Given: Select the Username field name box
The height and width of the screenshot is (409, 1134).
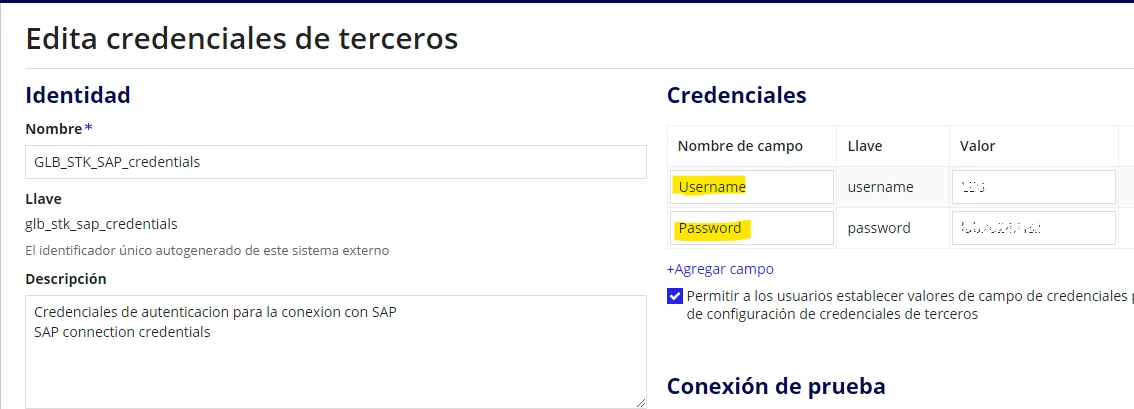Looking at the screenshot, I should tap(752, 187).
